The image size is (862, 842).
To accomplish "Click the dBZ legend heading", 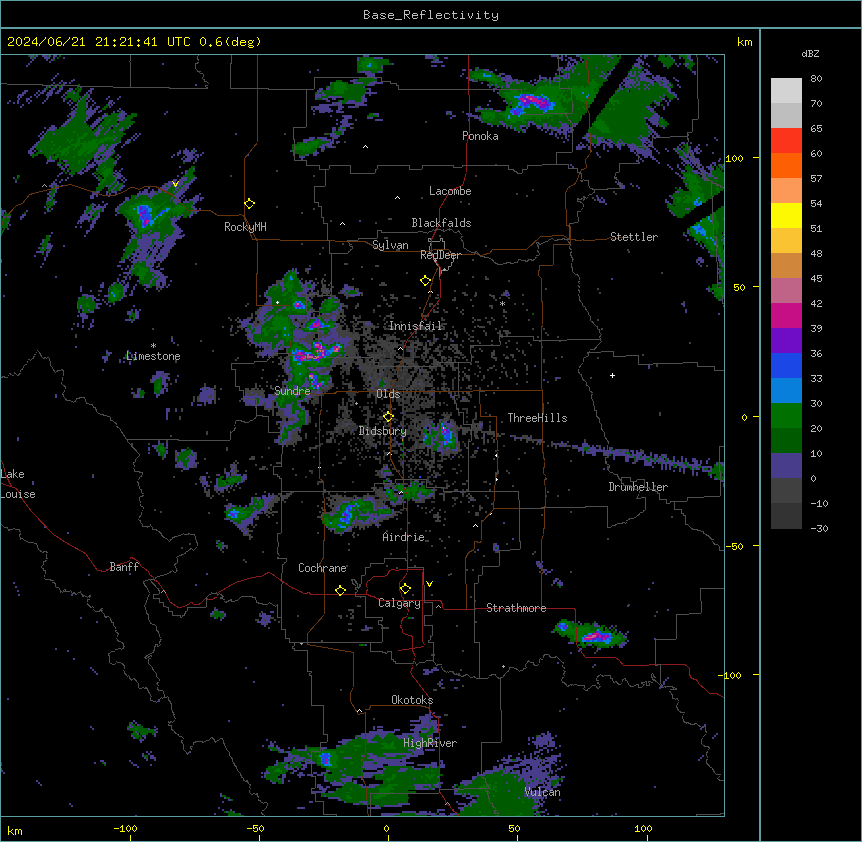I will click(810, 54).
